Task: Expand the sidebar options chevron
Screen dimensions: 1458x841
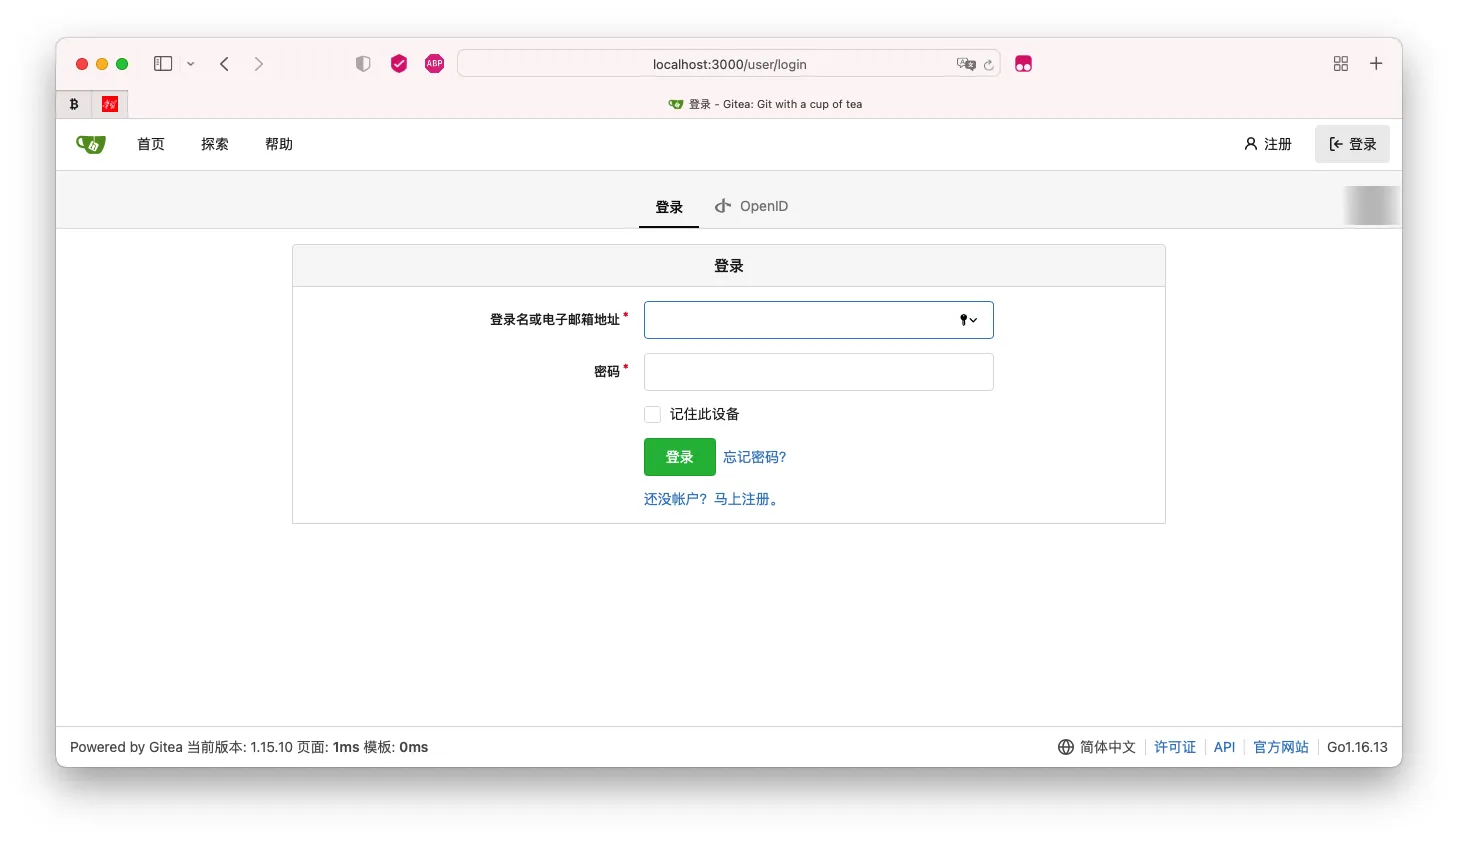Action: (191, 64)
